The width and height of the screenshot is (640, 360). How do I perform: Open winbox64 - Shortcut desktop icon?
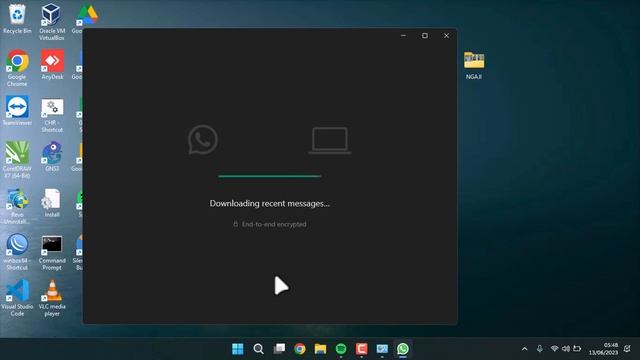click(x=17, y=252)
